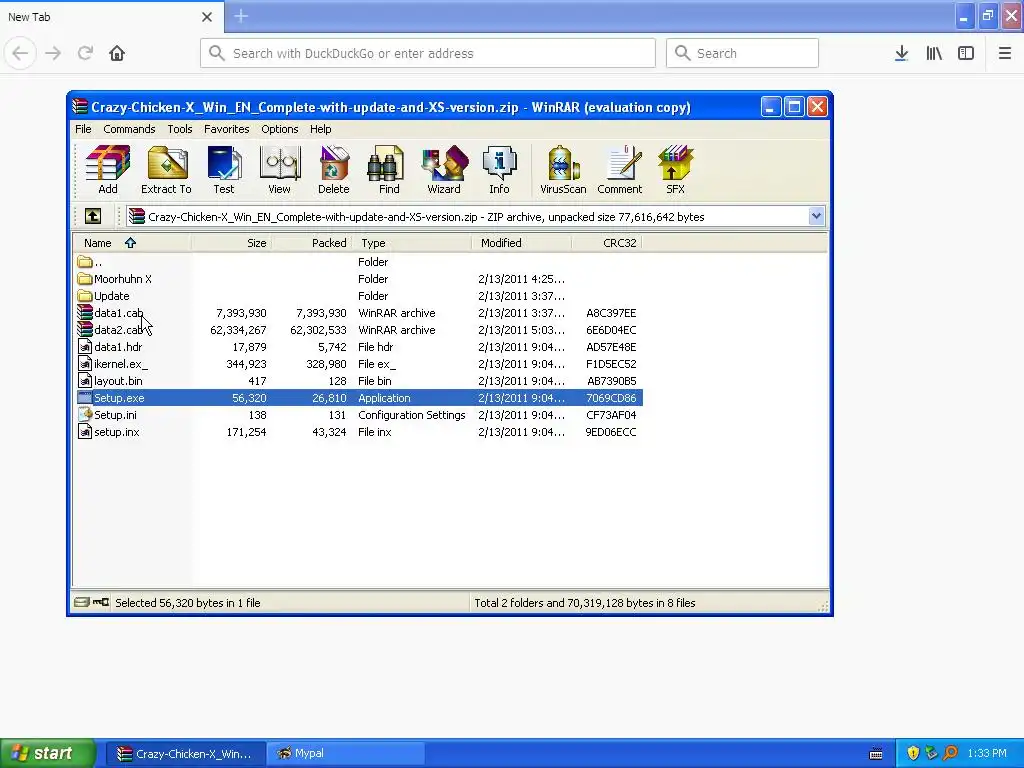
Task: Open the Commands menu
Action: click(129, 129)
